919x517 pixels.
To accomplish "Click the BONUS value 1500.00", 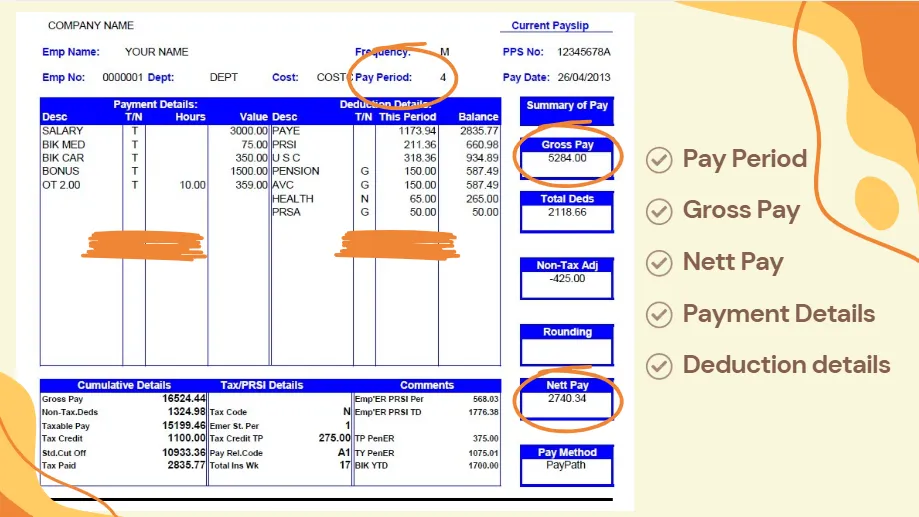I will coord(249,171).
